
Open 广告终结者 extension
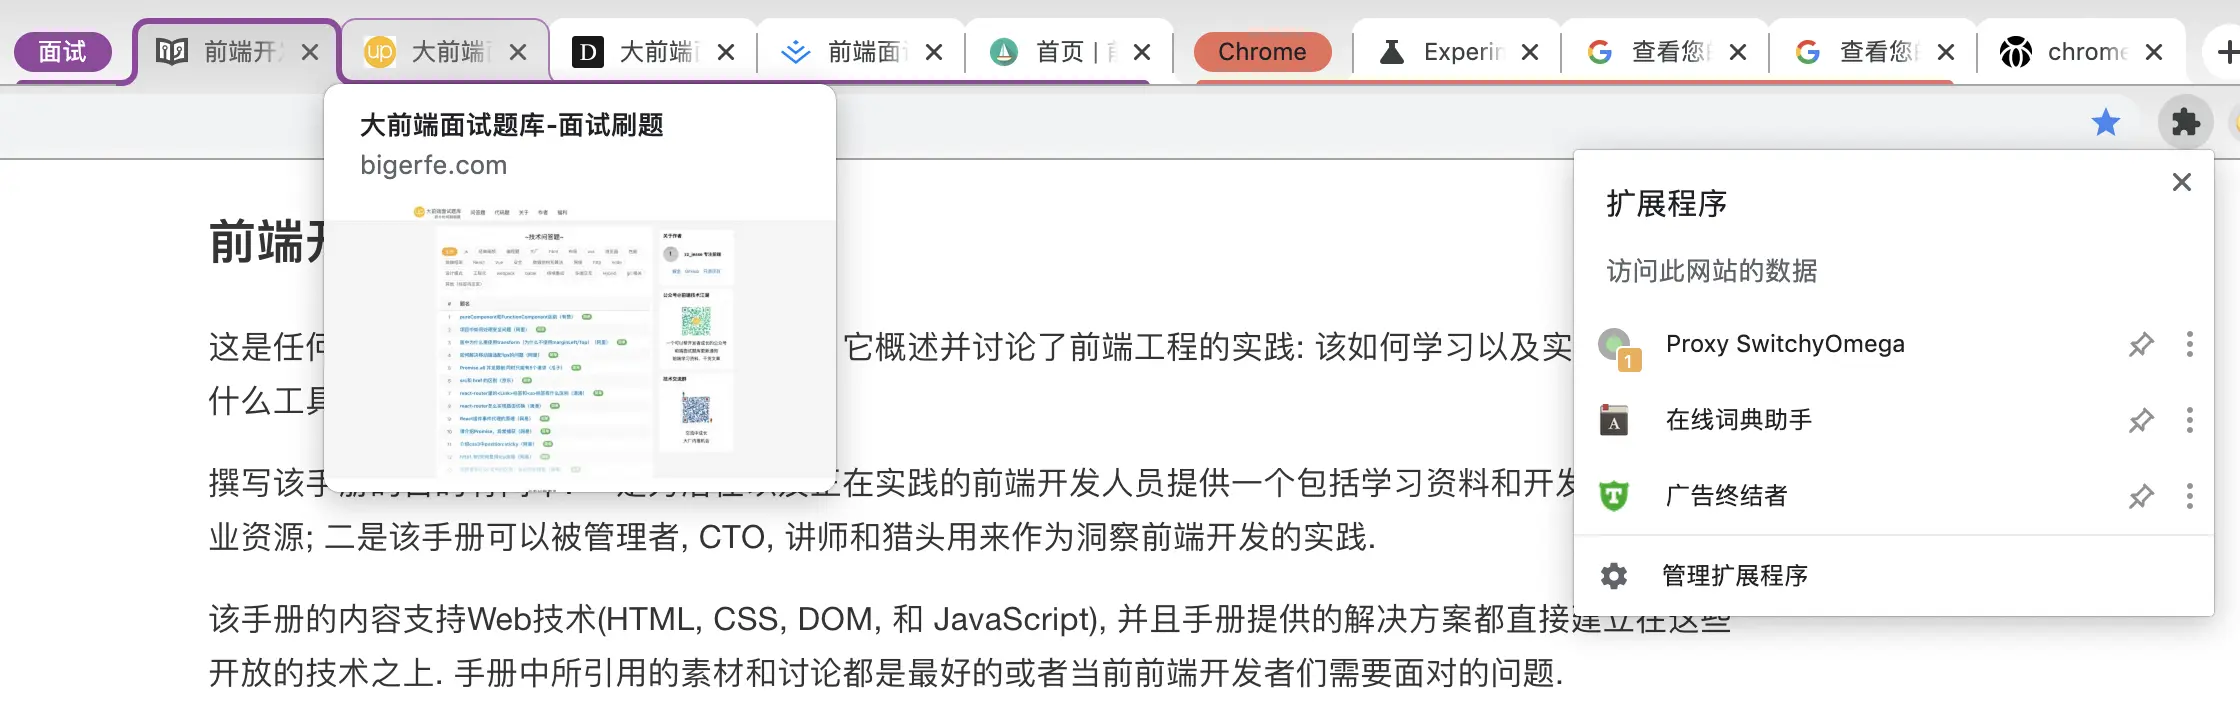(1727, 496)
